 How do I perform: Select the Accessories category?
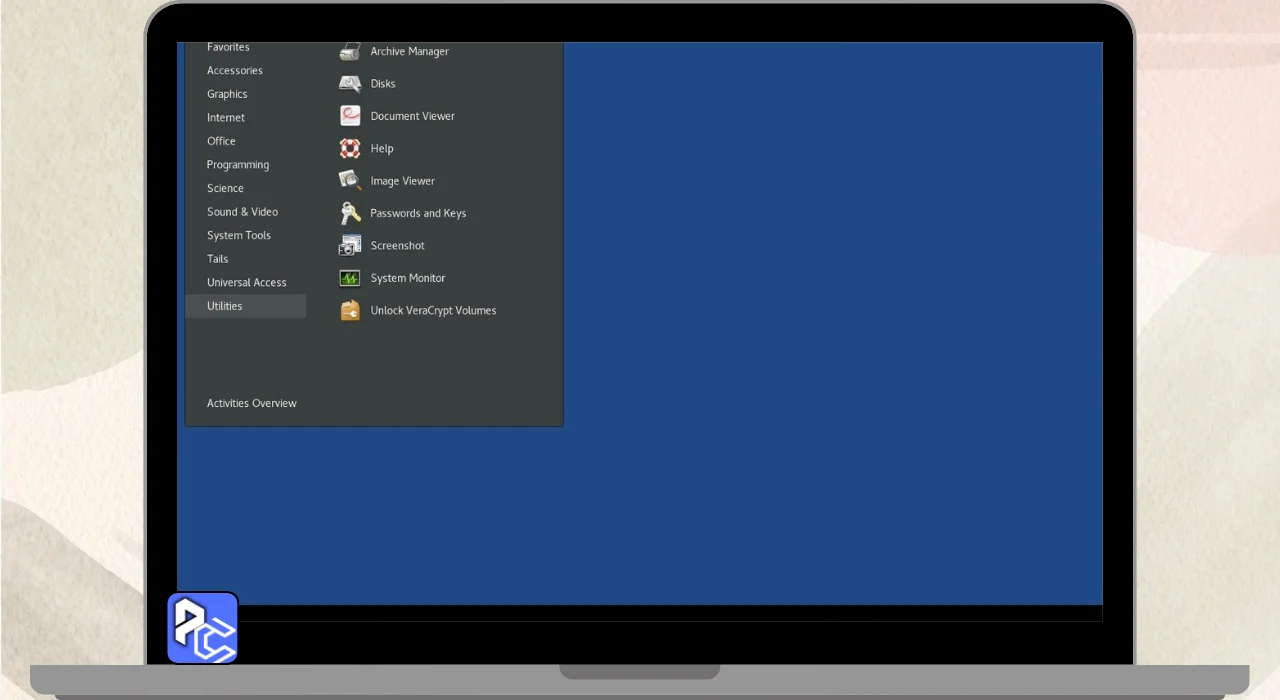(x=235, y=71)
